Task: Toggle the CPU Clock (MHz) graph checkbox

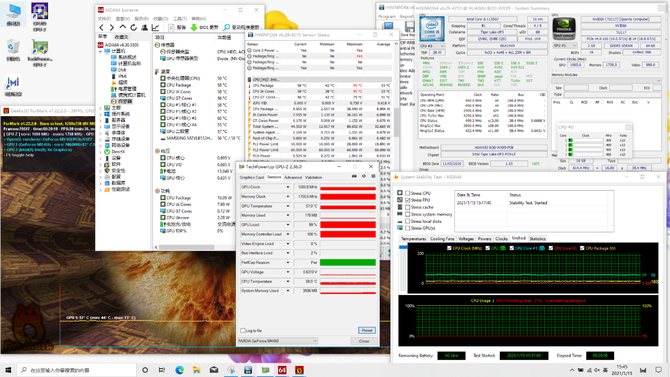Action: point(449,248)
